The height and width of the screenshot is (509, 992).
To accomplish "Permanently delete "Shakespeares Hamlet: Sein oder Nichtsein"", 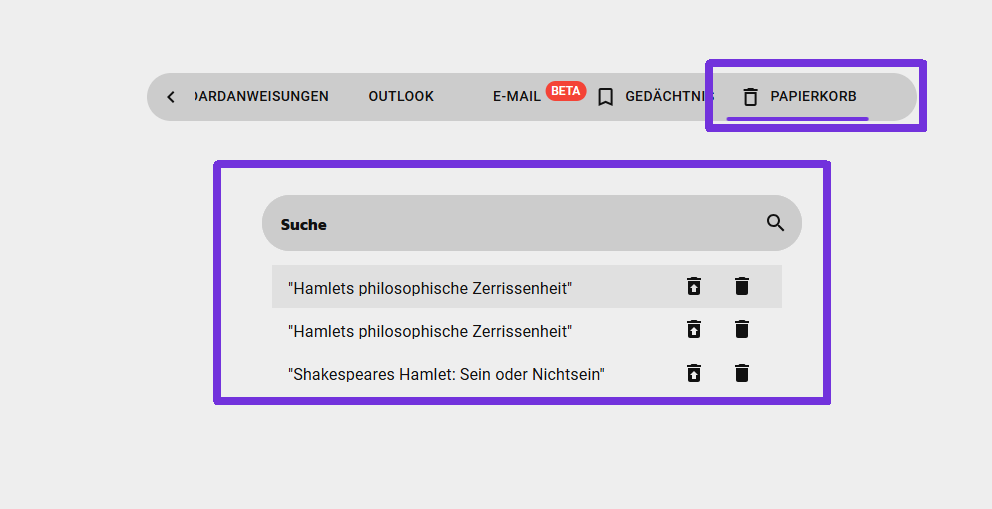I will pos(741,374).
